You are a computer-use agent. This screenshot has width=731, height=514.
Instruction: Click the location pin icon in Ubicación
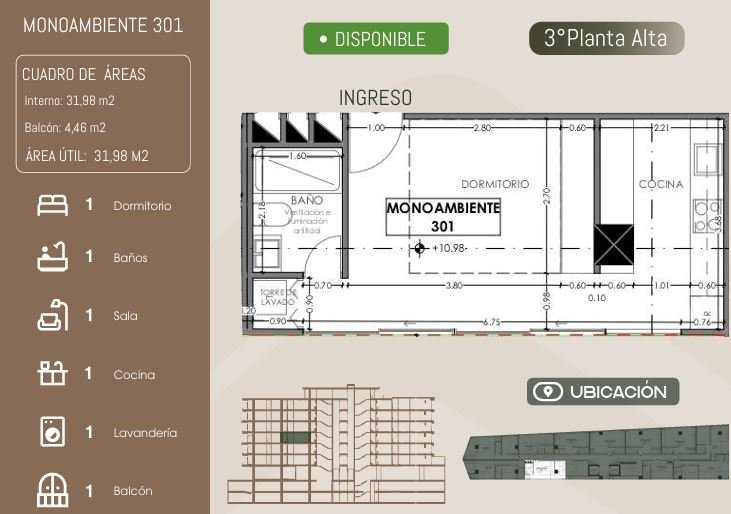(x=548, y=391)
